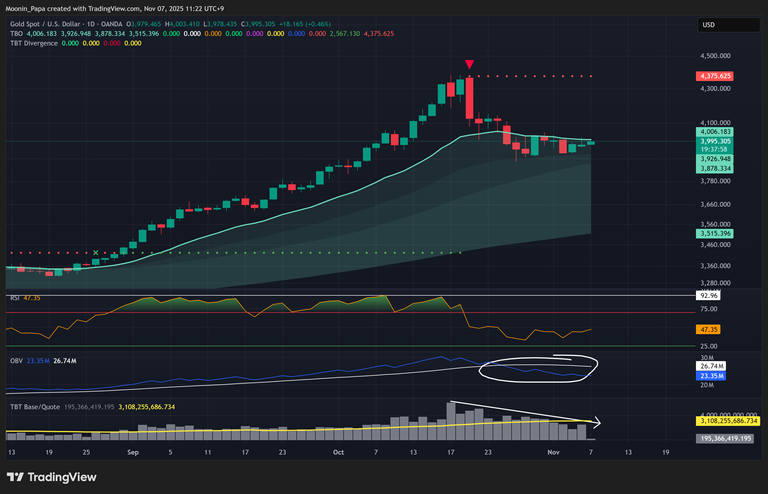Click the small x marker on the lower dotted line
The height and width of the screenshot is (494, 768).
point(95,252)
